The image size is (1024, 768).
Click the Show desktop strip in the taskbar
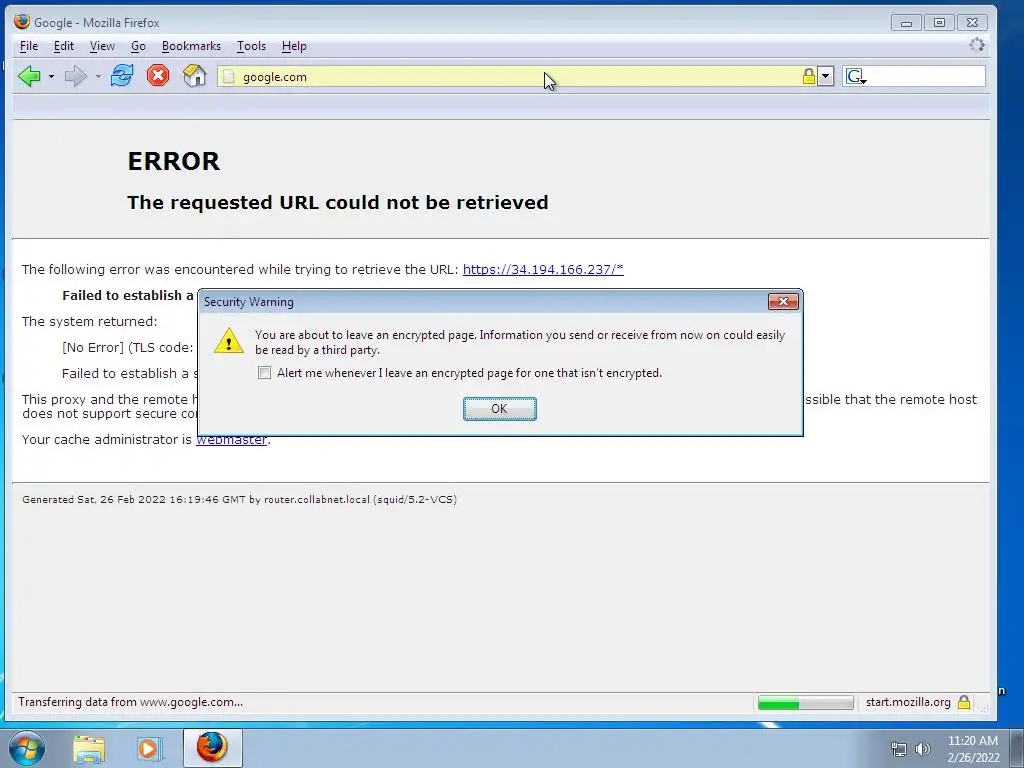(1017, 748)
